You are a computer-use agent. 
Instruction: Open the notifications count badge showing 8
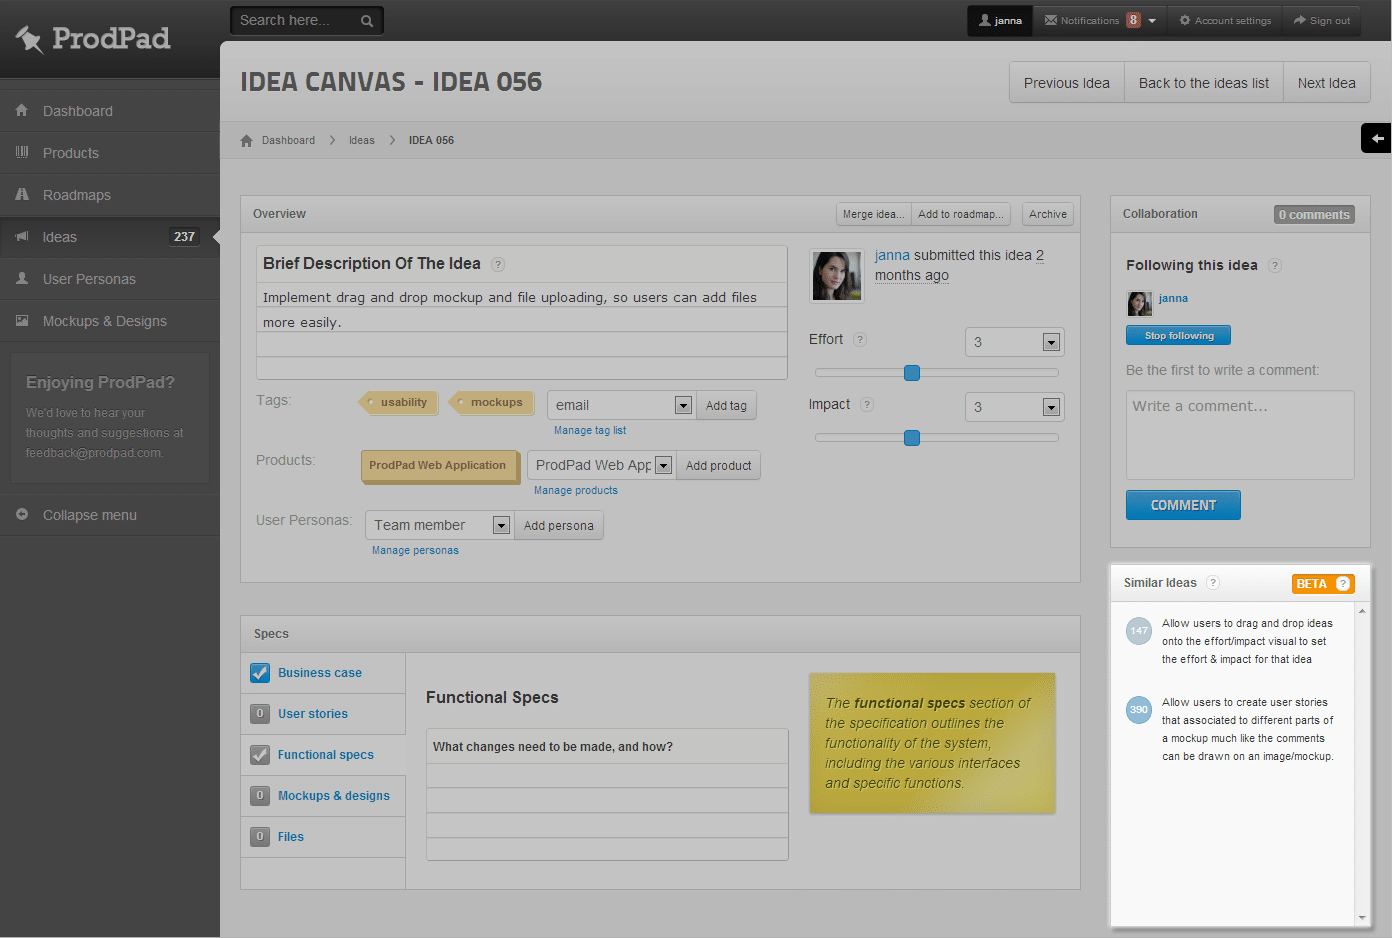click(x=1133, y=20)
